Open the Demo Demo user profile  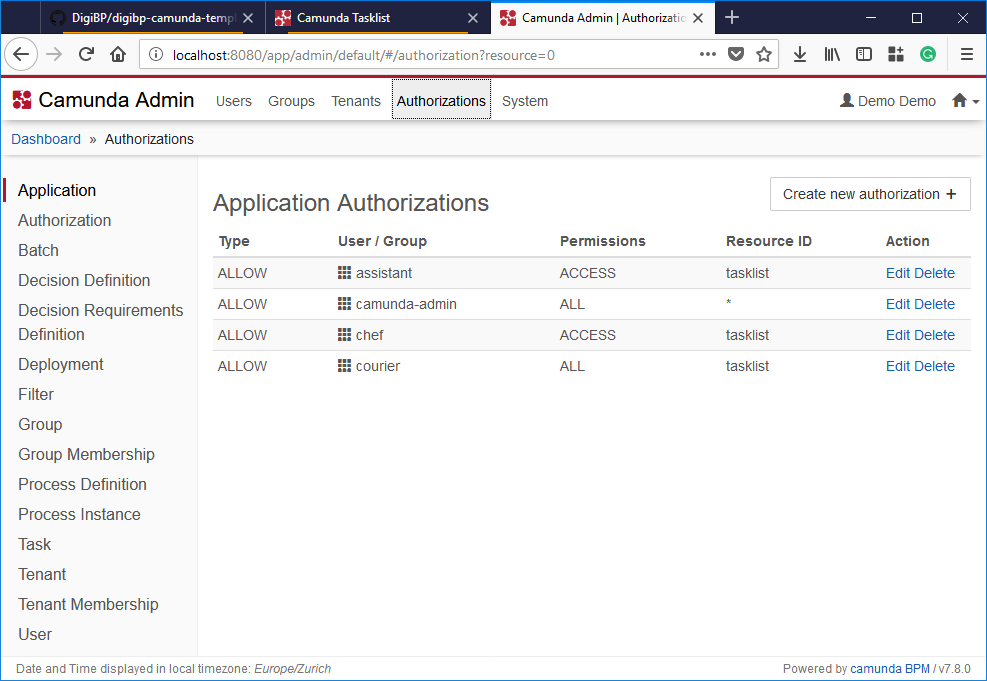pyautogui.click(x=888, y=101)
